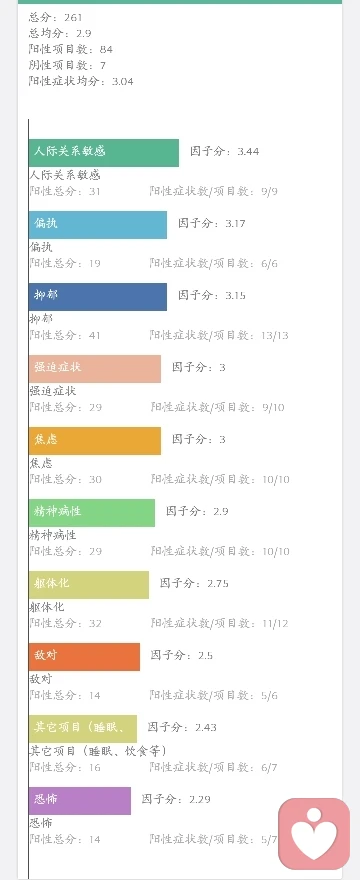Select the green 人际关系敏感 bar
This screenshot has width=360, height=880.
click(104, 153)
